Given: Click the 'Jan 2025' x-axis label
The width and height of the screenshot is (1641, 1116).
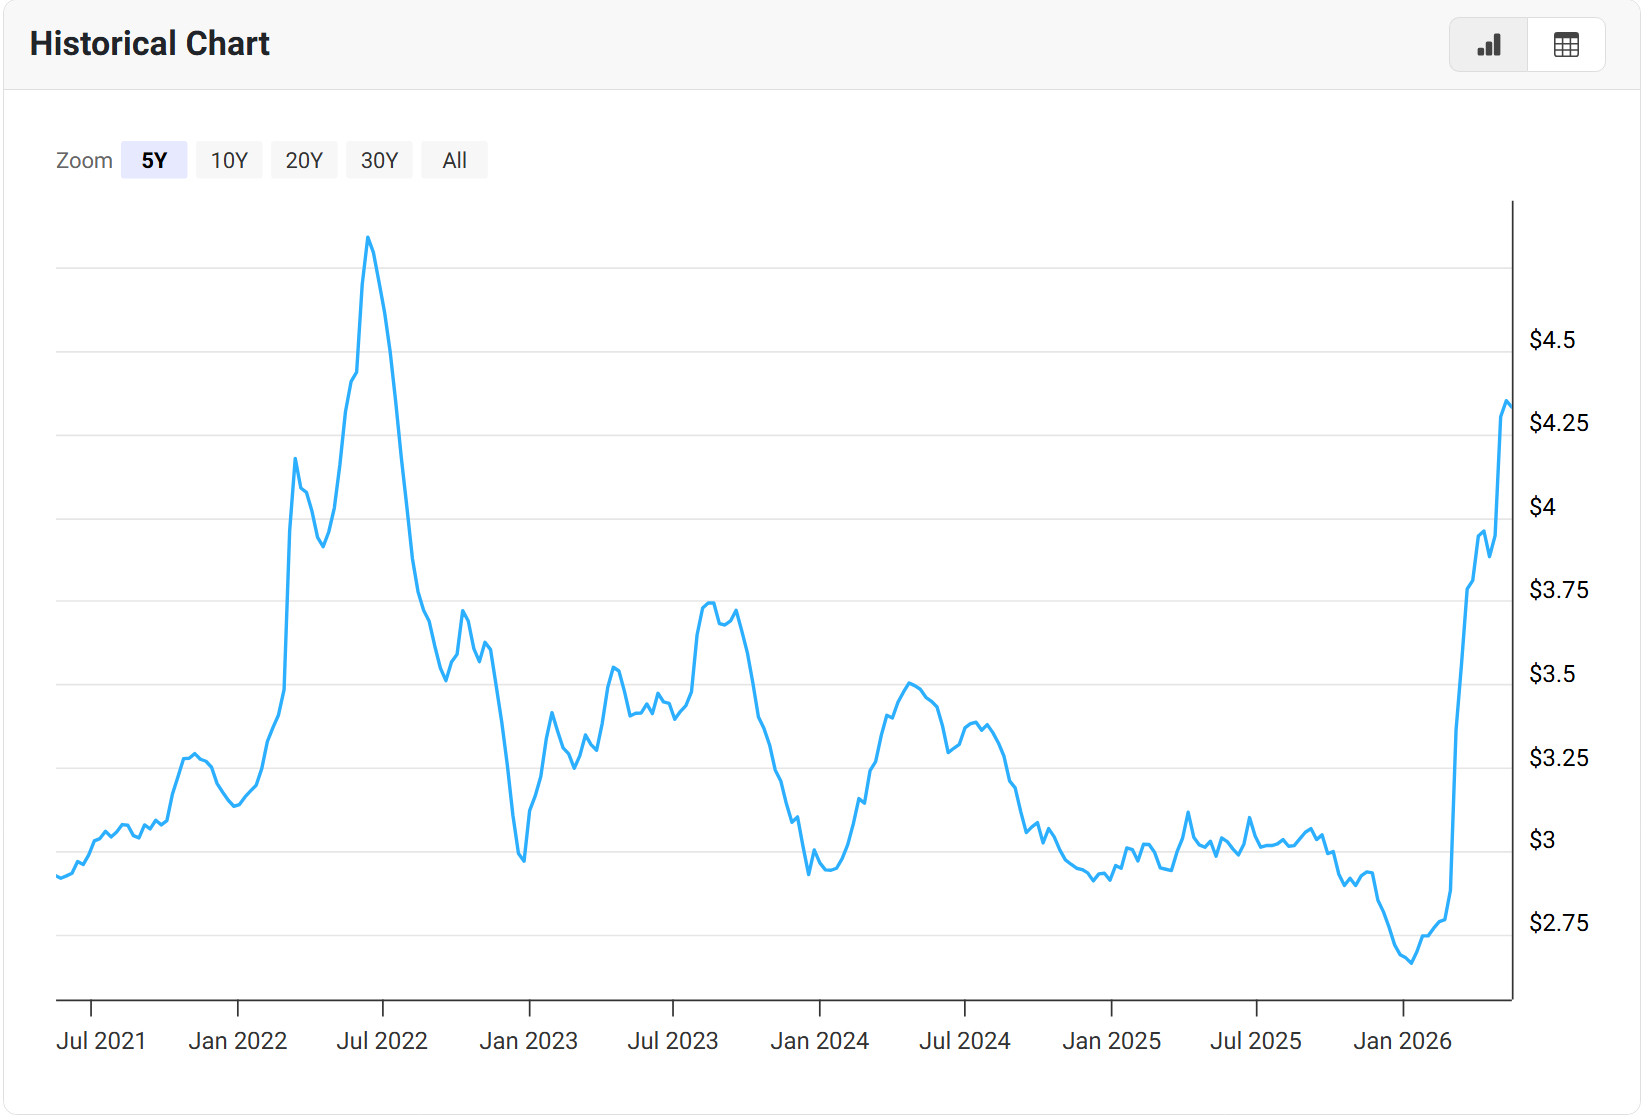Looking at the screenshot, I should (1112, 1041).
